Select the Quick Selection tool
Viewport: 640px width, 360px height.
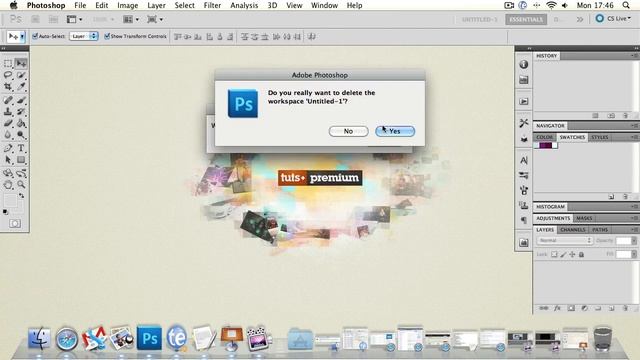pyautogui.click(x=21, y=75)
